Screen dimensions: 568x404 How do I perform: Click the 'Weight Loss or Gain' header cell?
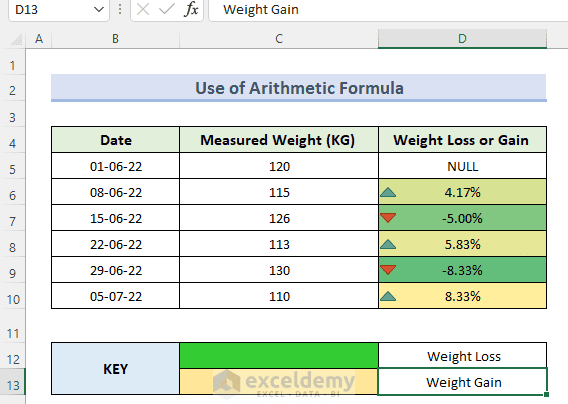click(x=462, y=140)
